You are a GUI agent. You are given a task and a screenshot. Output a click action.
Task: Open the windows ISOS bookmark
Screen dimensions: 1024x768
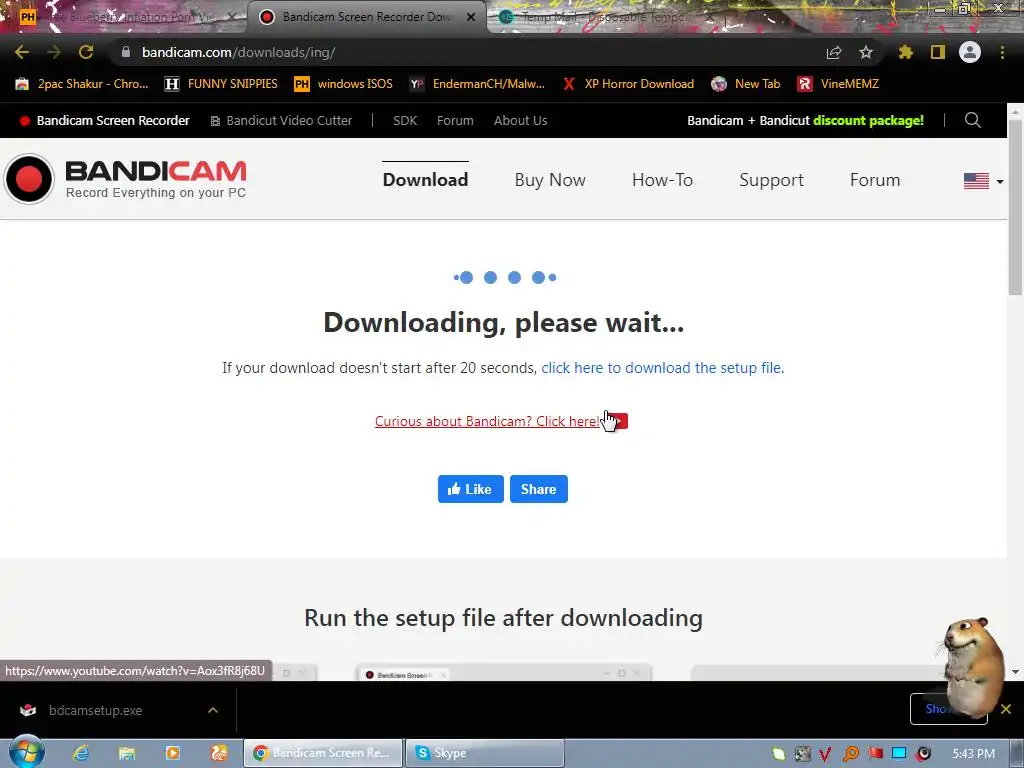coord(344,84)
